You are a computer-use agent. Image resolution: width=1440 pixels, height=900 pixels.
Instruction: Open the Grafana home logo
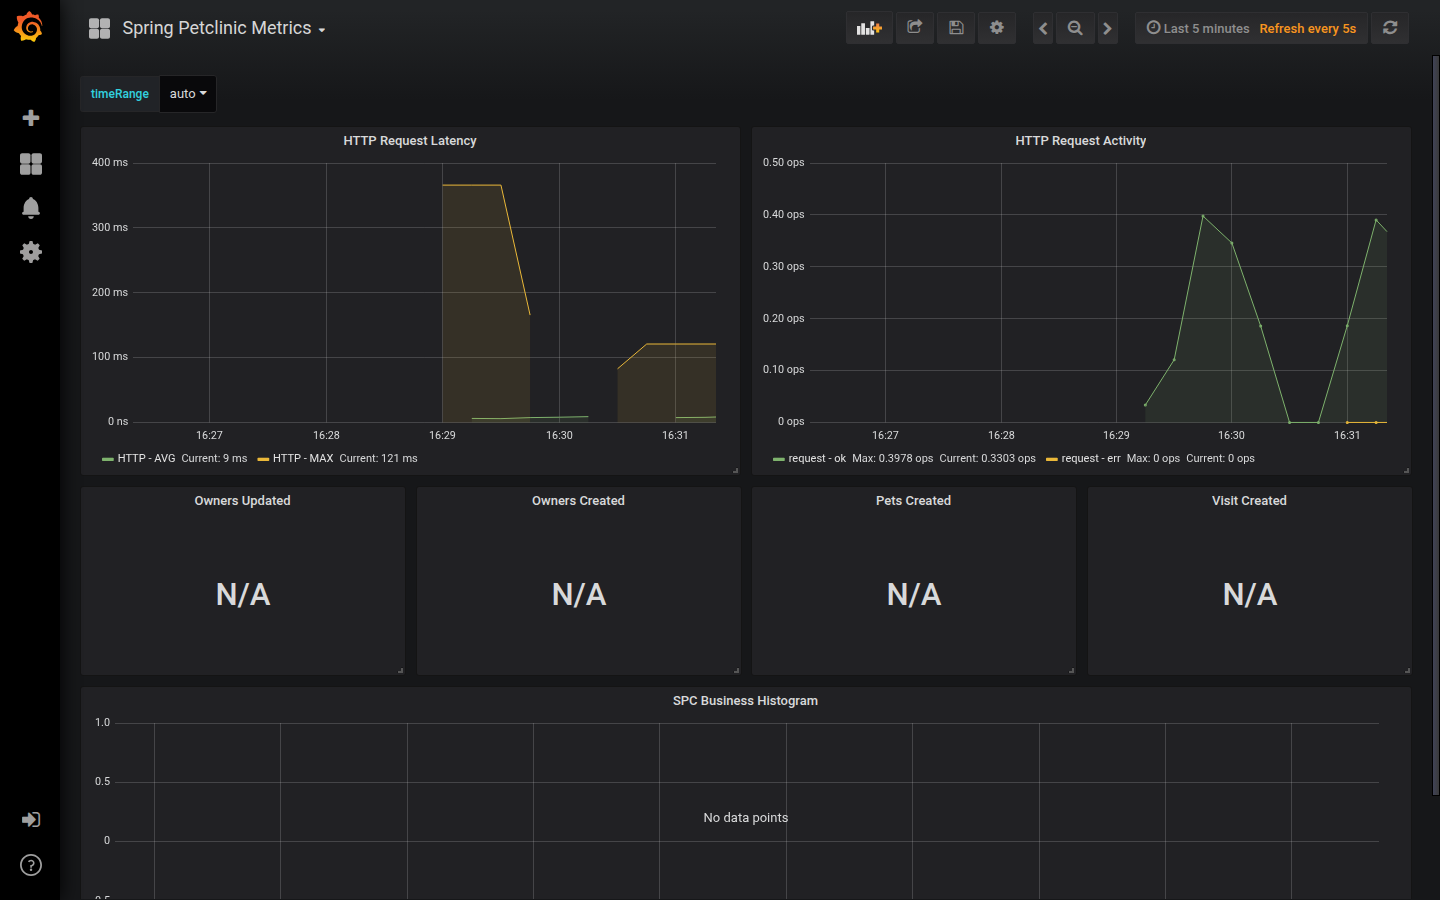[x=29, y=27]
